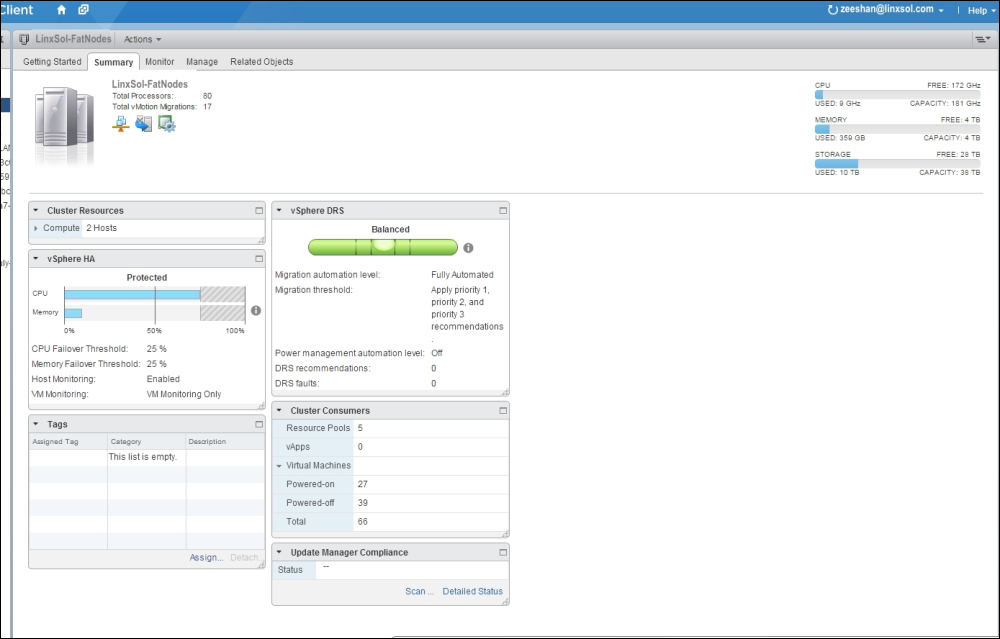Viewport: 1000px width, 639px height.
Task: Click the Powered-off count 39
Action: [362, 503]
